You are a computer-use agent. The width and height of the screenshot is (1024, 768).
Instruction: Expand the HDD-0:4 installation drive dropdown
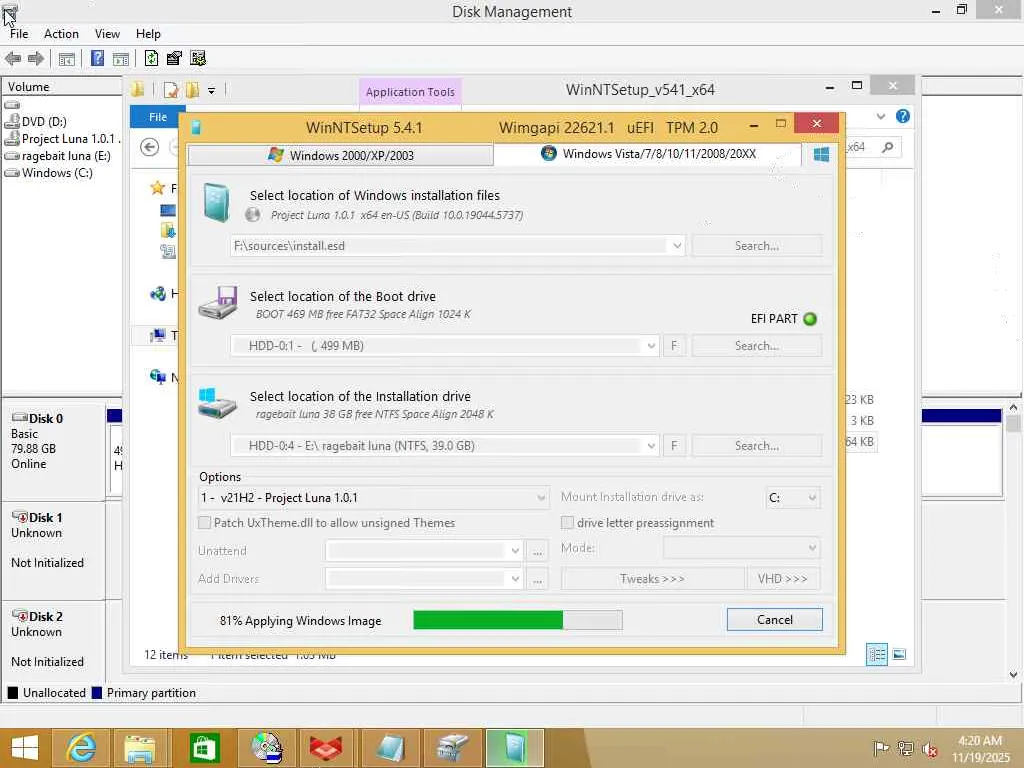650,445
